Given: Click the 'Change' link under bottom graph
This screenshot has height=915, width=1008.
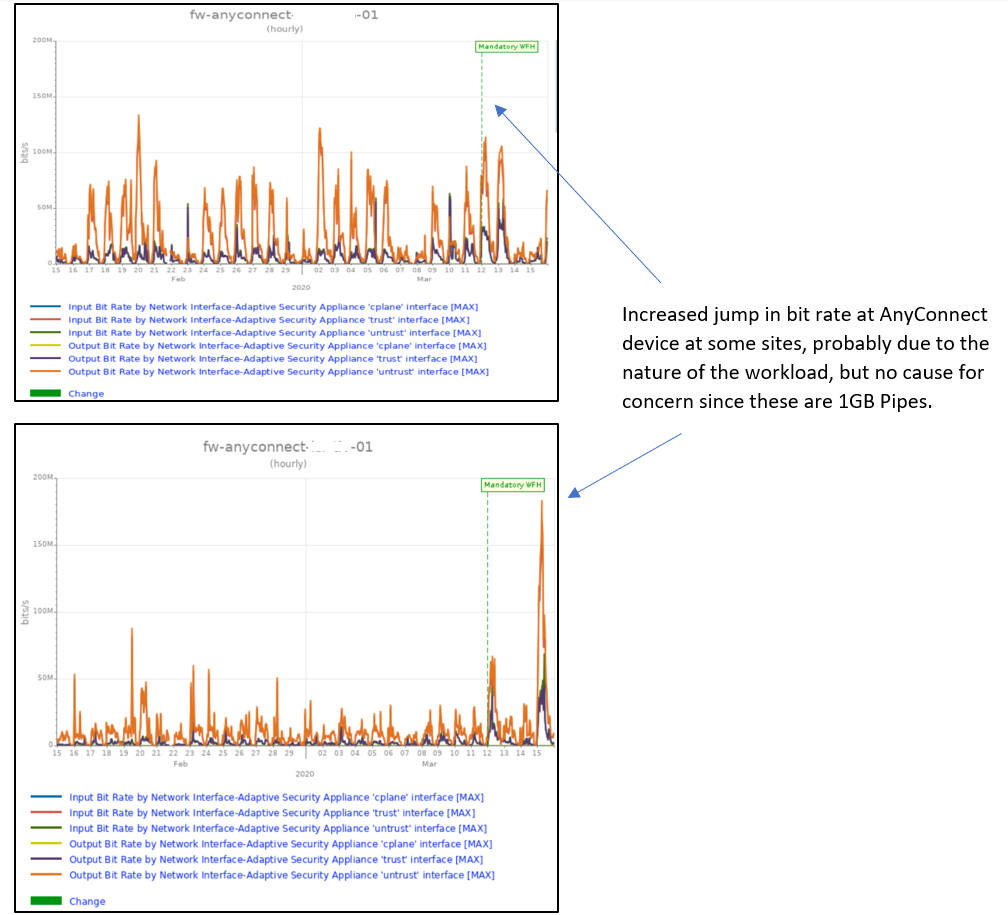Looking at the screenshot, I should (87, 902).
